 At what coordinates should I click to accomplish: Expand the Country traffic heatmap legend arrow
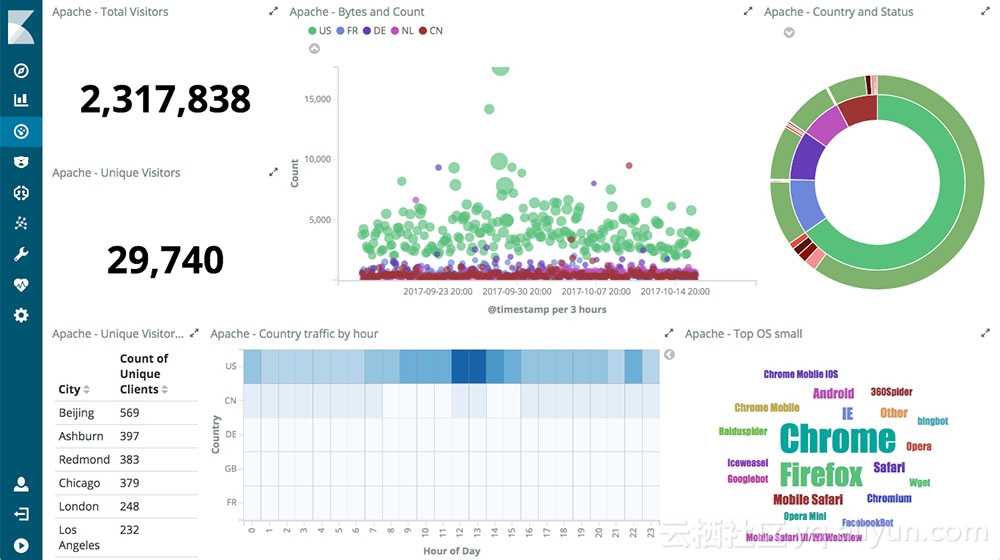669,355
